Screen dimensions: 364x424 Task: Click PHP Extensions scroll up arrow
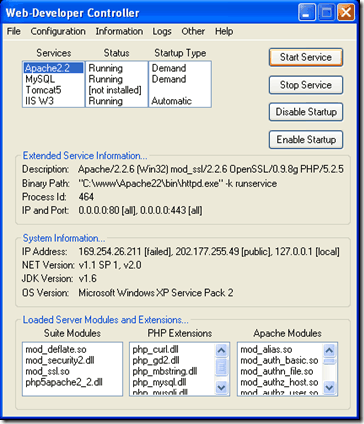221,350
